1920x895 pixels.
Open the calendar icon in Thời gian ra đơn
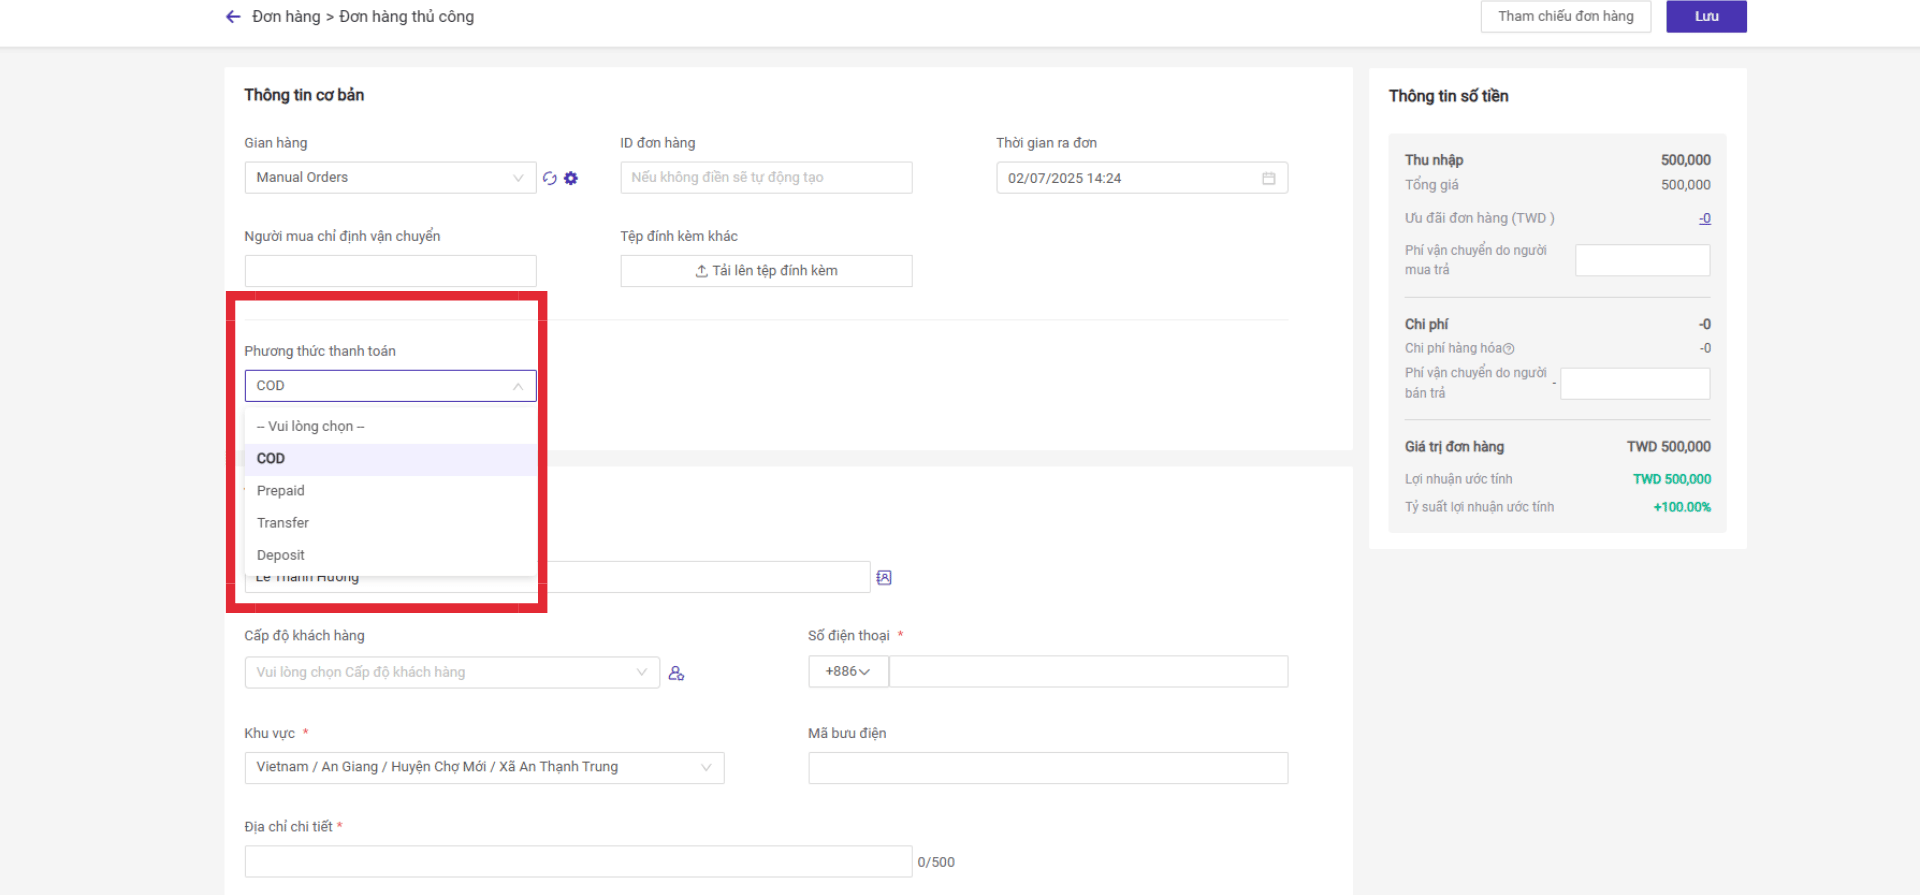click(x=1268, y=178)
